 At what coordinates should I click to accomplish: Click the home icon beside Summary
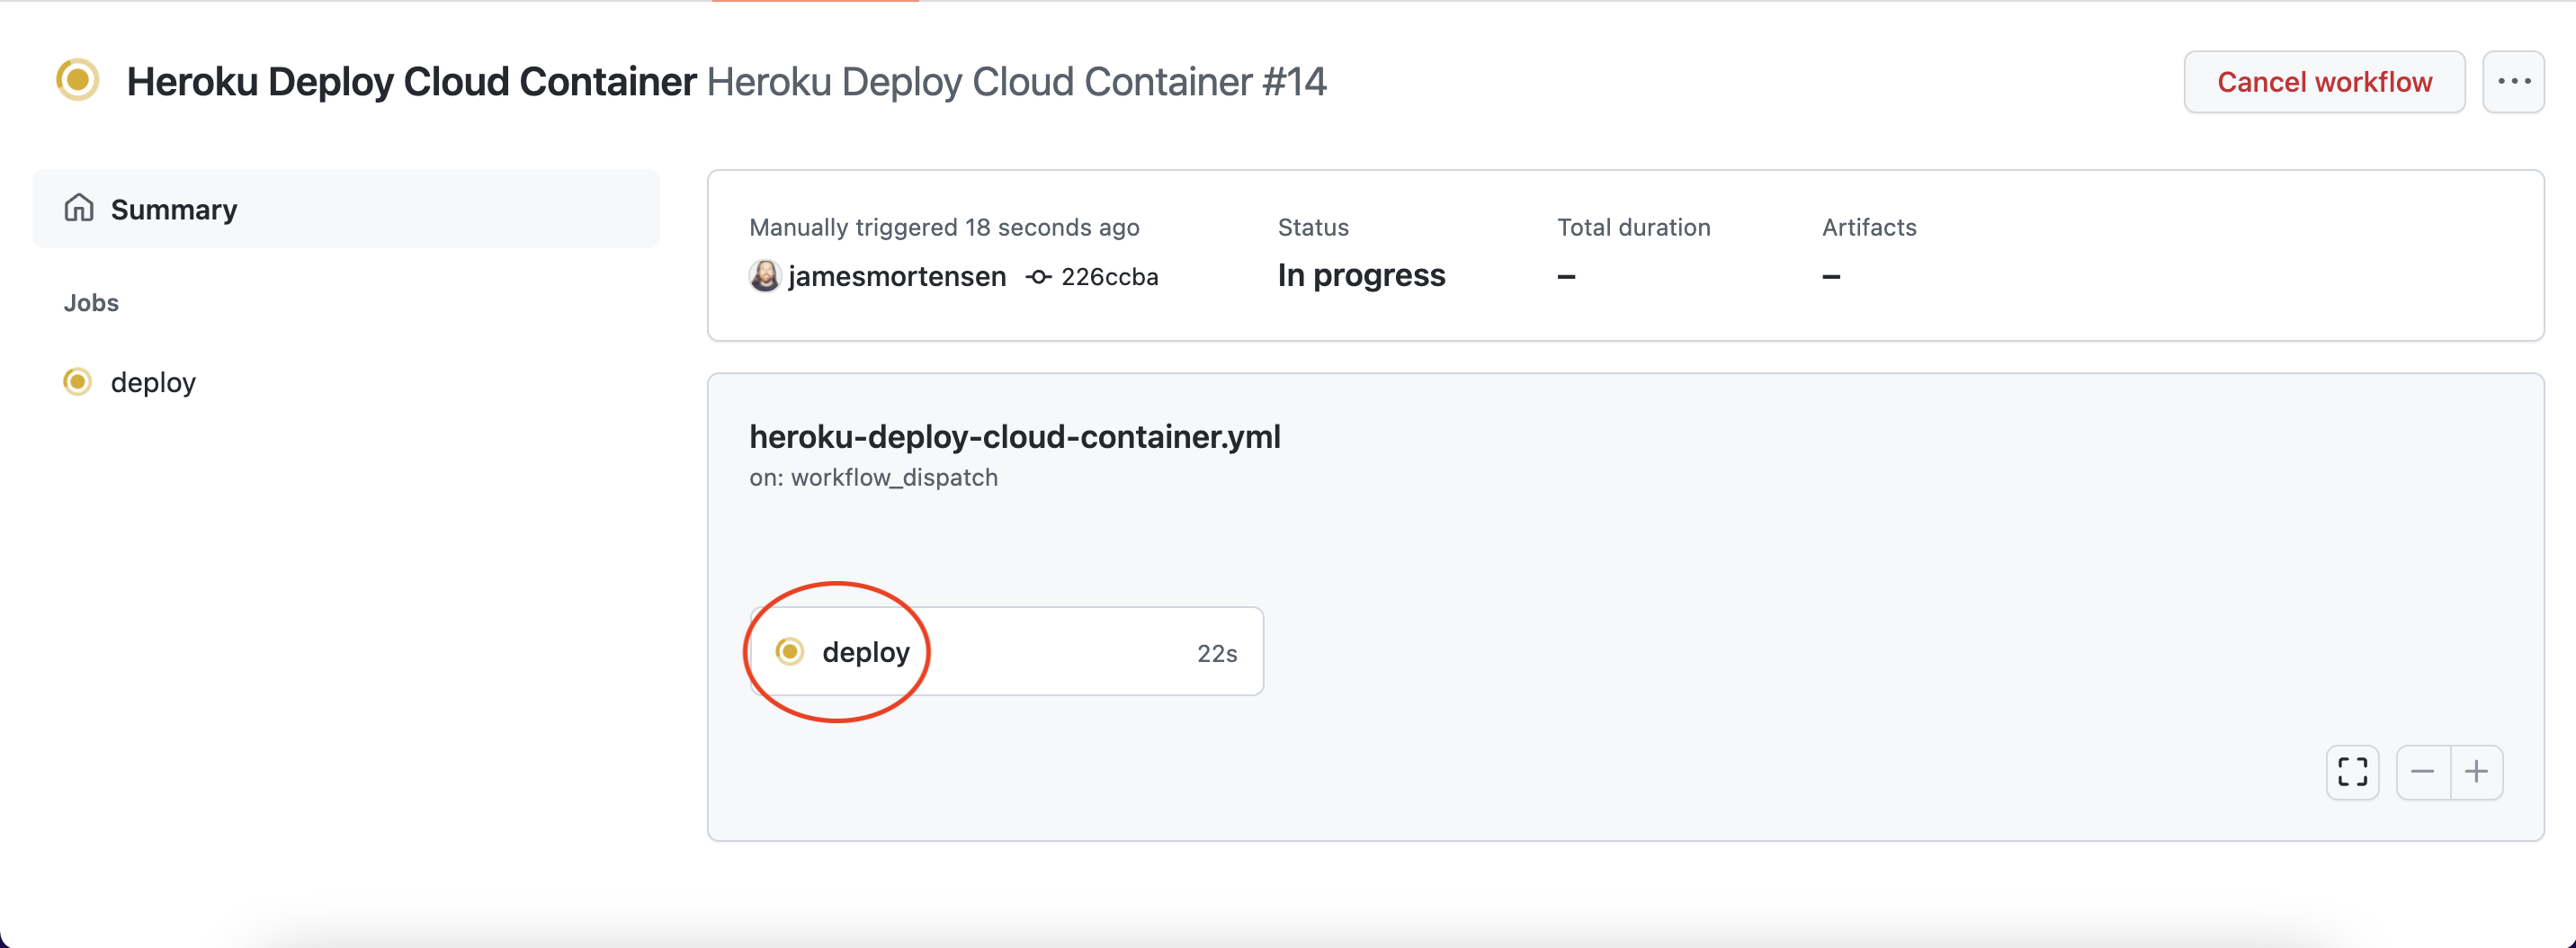click(79, 208)
